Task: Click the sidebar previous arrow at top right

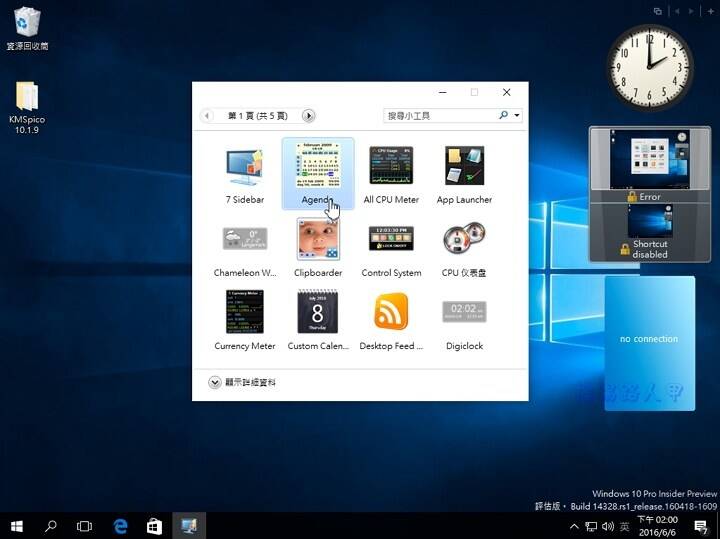Action: tap(677, 11)
